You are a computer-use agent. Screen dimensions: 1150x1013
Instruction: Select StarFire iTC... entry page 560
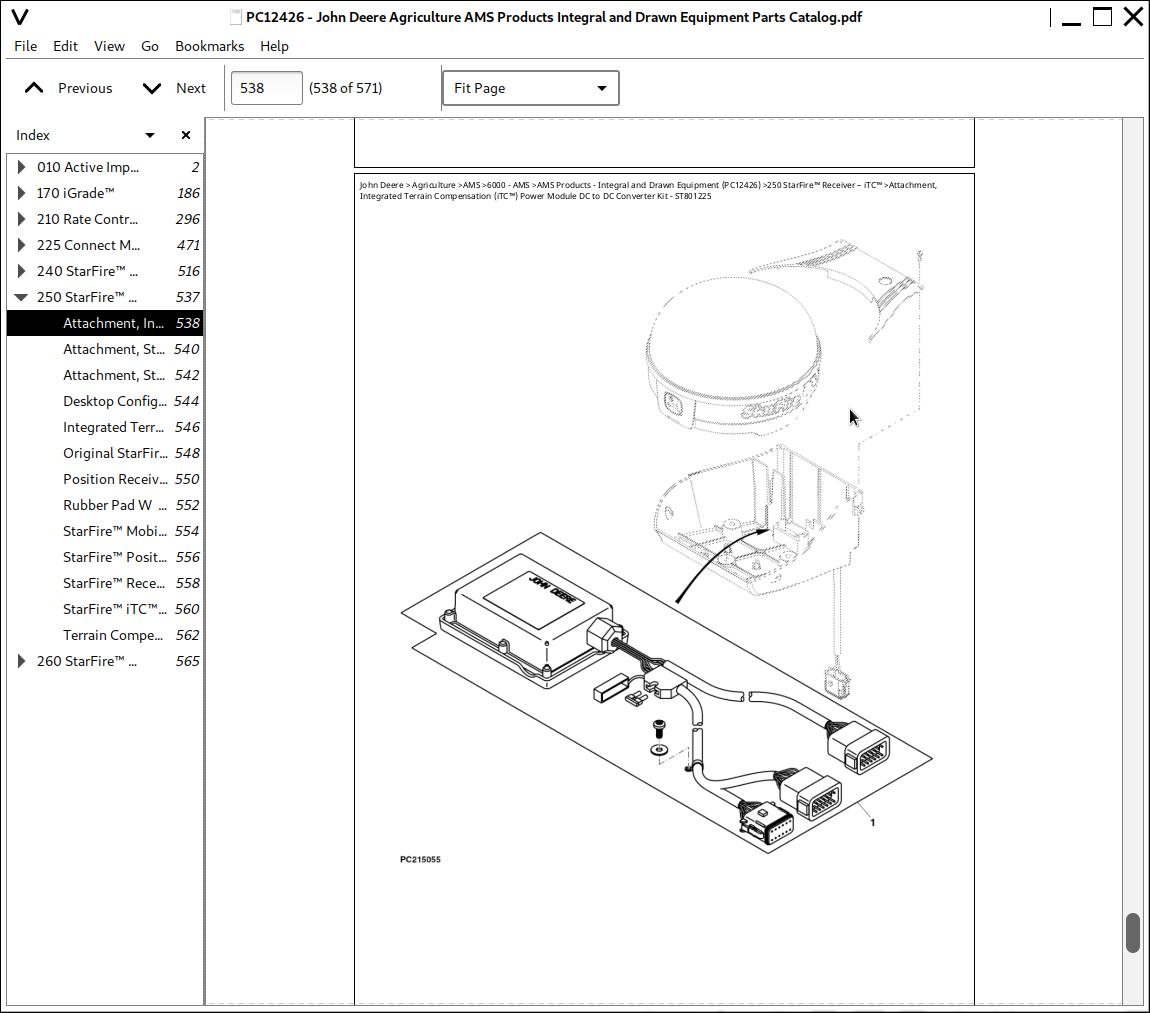point(105,609)
